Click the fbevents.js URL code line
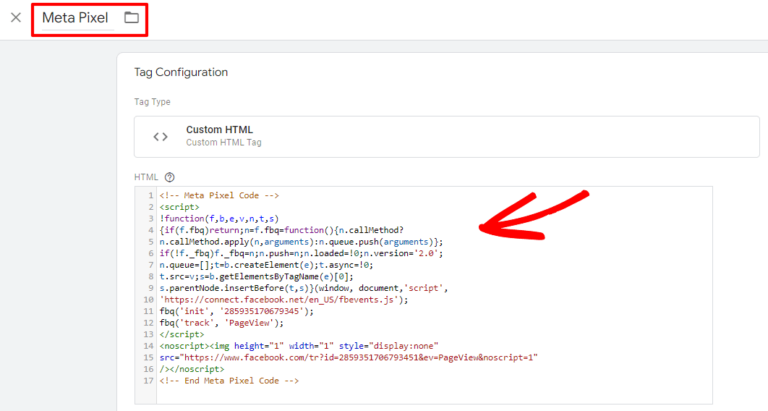Screen dimensions: 768x411 point(284,300)
